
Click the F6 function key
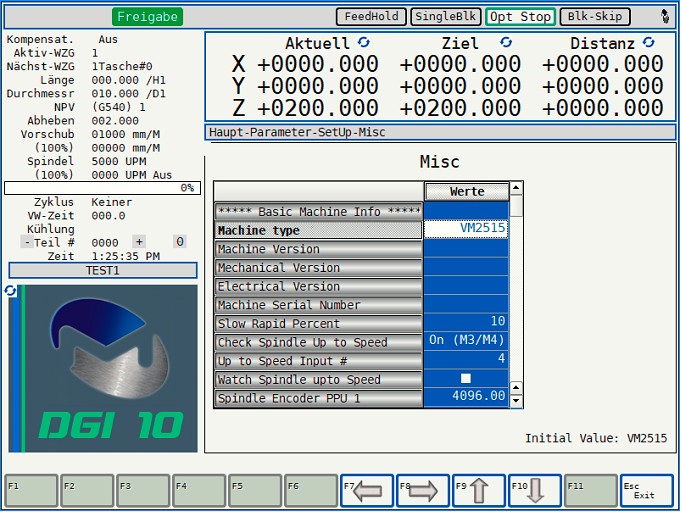click(x=311, y=491)
